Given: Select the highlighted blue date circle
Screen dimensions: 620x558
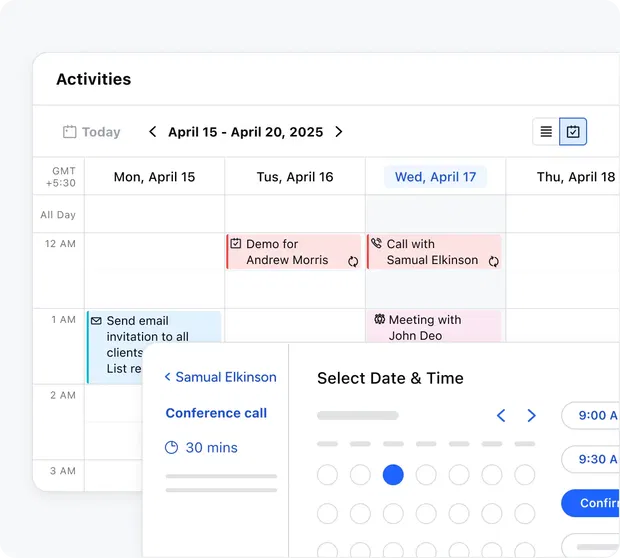Looking at the screenshot, I should pyautogui.click(x=393, y=475).
